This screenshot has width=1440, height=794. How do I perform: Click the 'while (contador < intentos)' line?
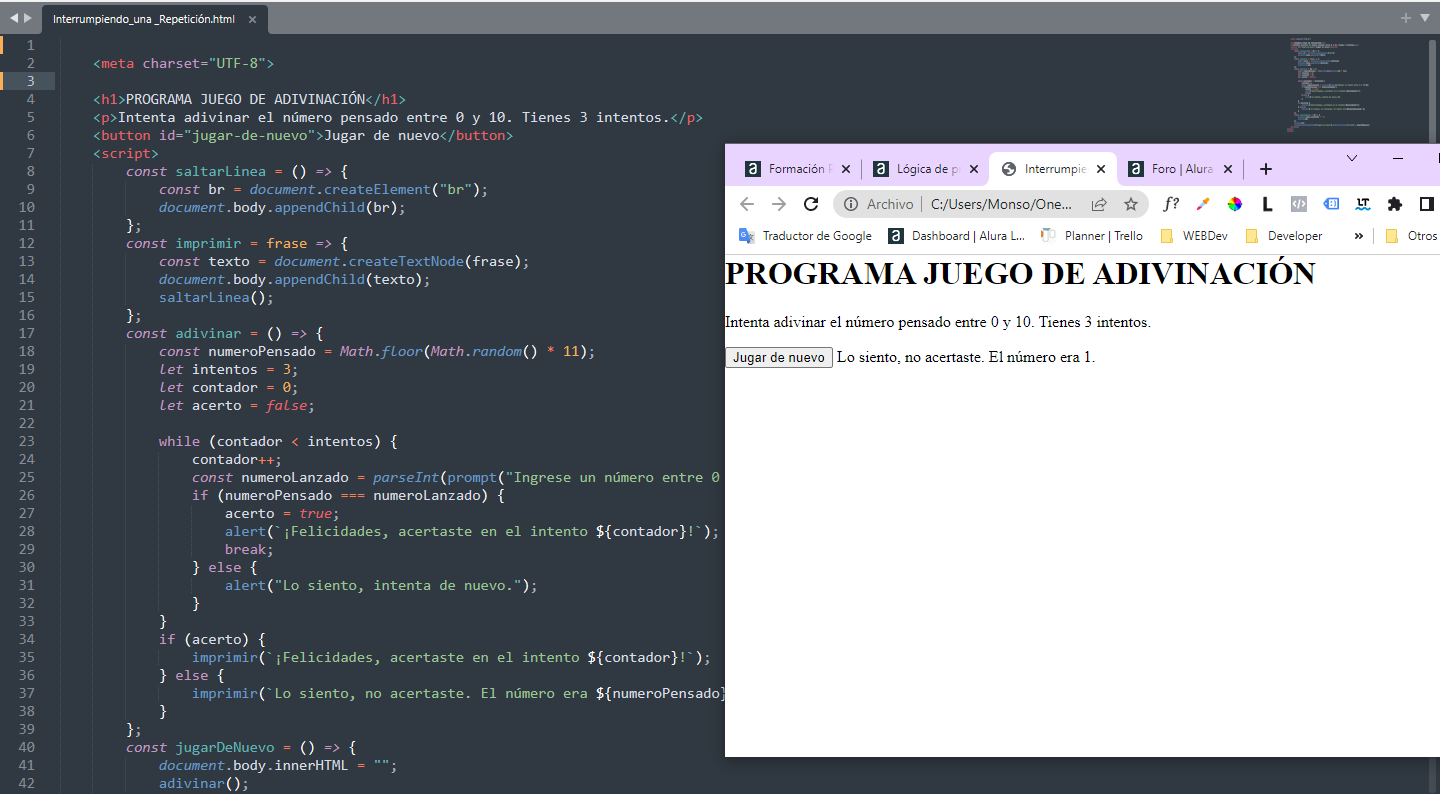coord(278,441)
